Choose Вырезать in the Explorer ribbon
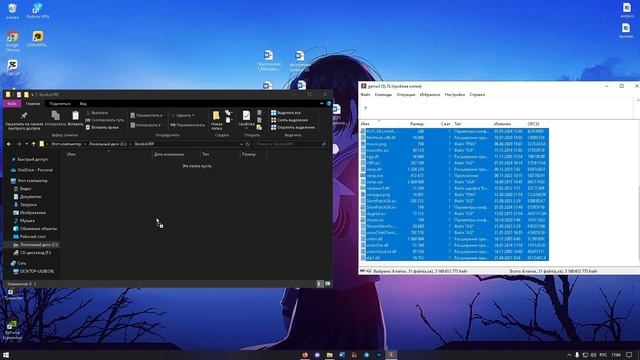The height and width of the screenshot is (360, 640). (97, 113)
